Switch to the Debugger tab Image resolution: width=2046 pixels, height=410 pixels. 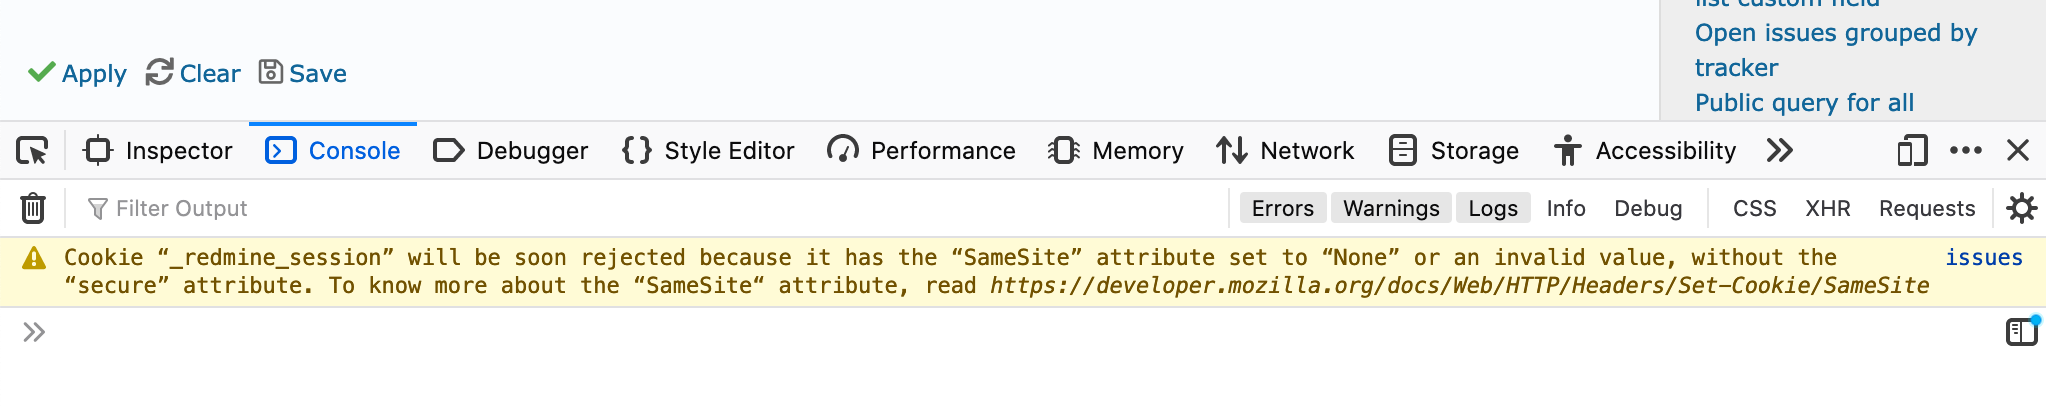[x=510, y=151]
